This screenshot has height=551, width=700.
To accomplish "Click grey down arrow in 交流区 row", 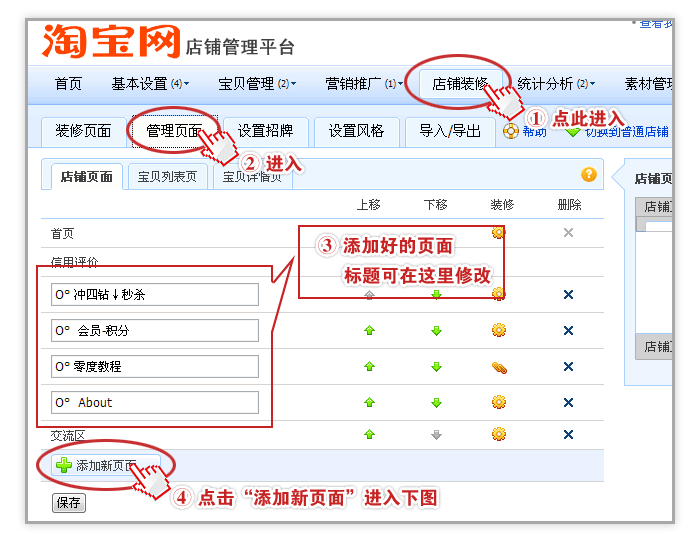I will (x=436, y=434).
